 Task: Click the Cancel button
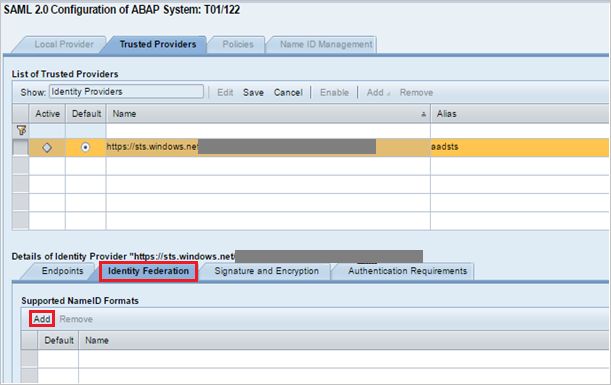pos(288,93)
